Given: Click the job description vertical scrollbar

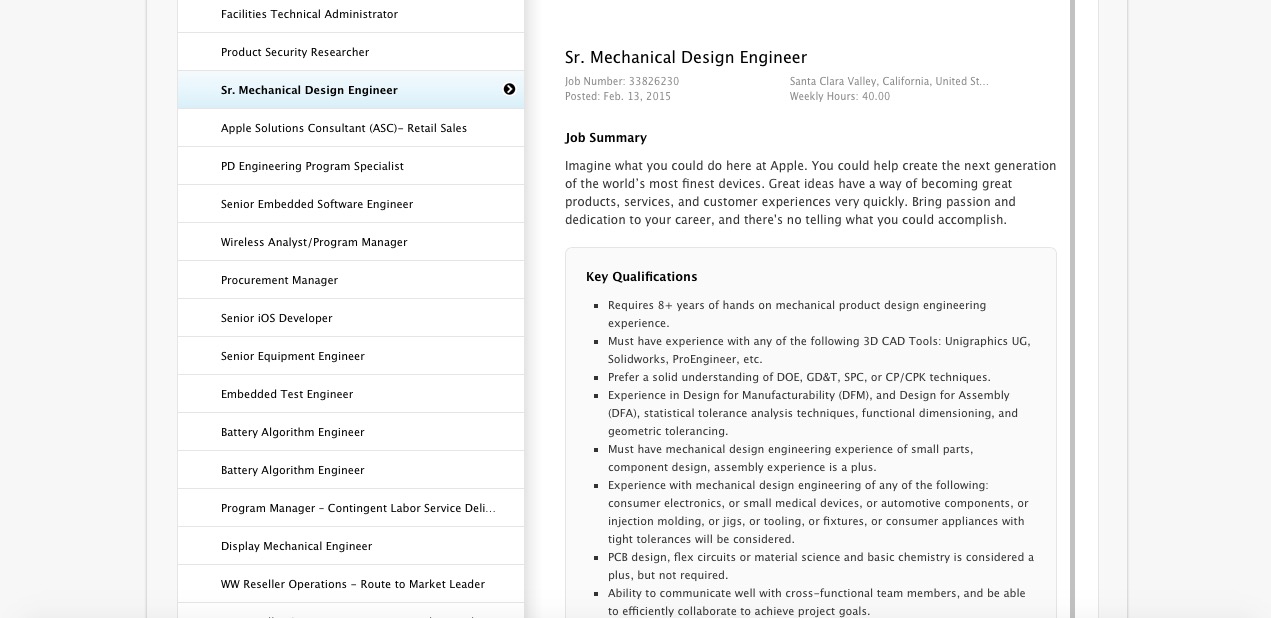Looking at the screenshot, I should (x=1072, y=300).
